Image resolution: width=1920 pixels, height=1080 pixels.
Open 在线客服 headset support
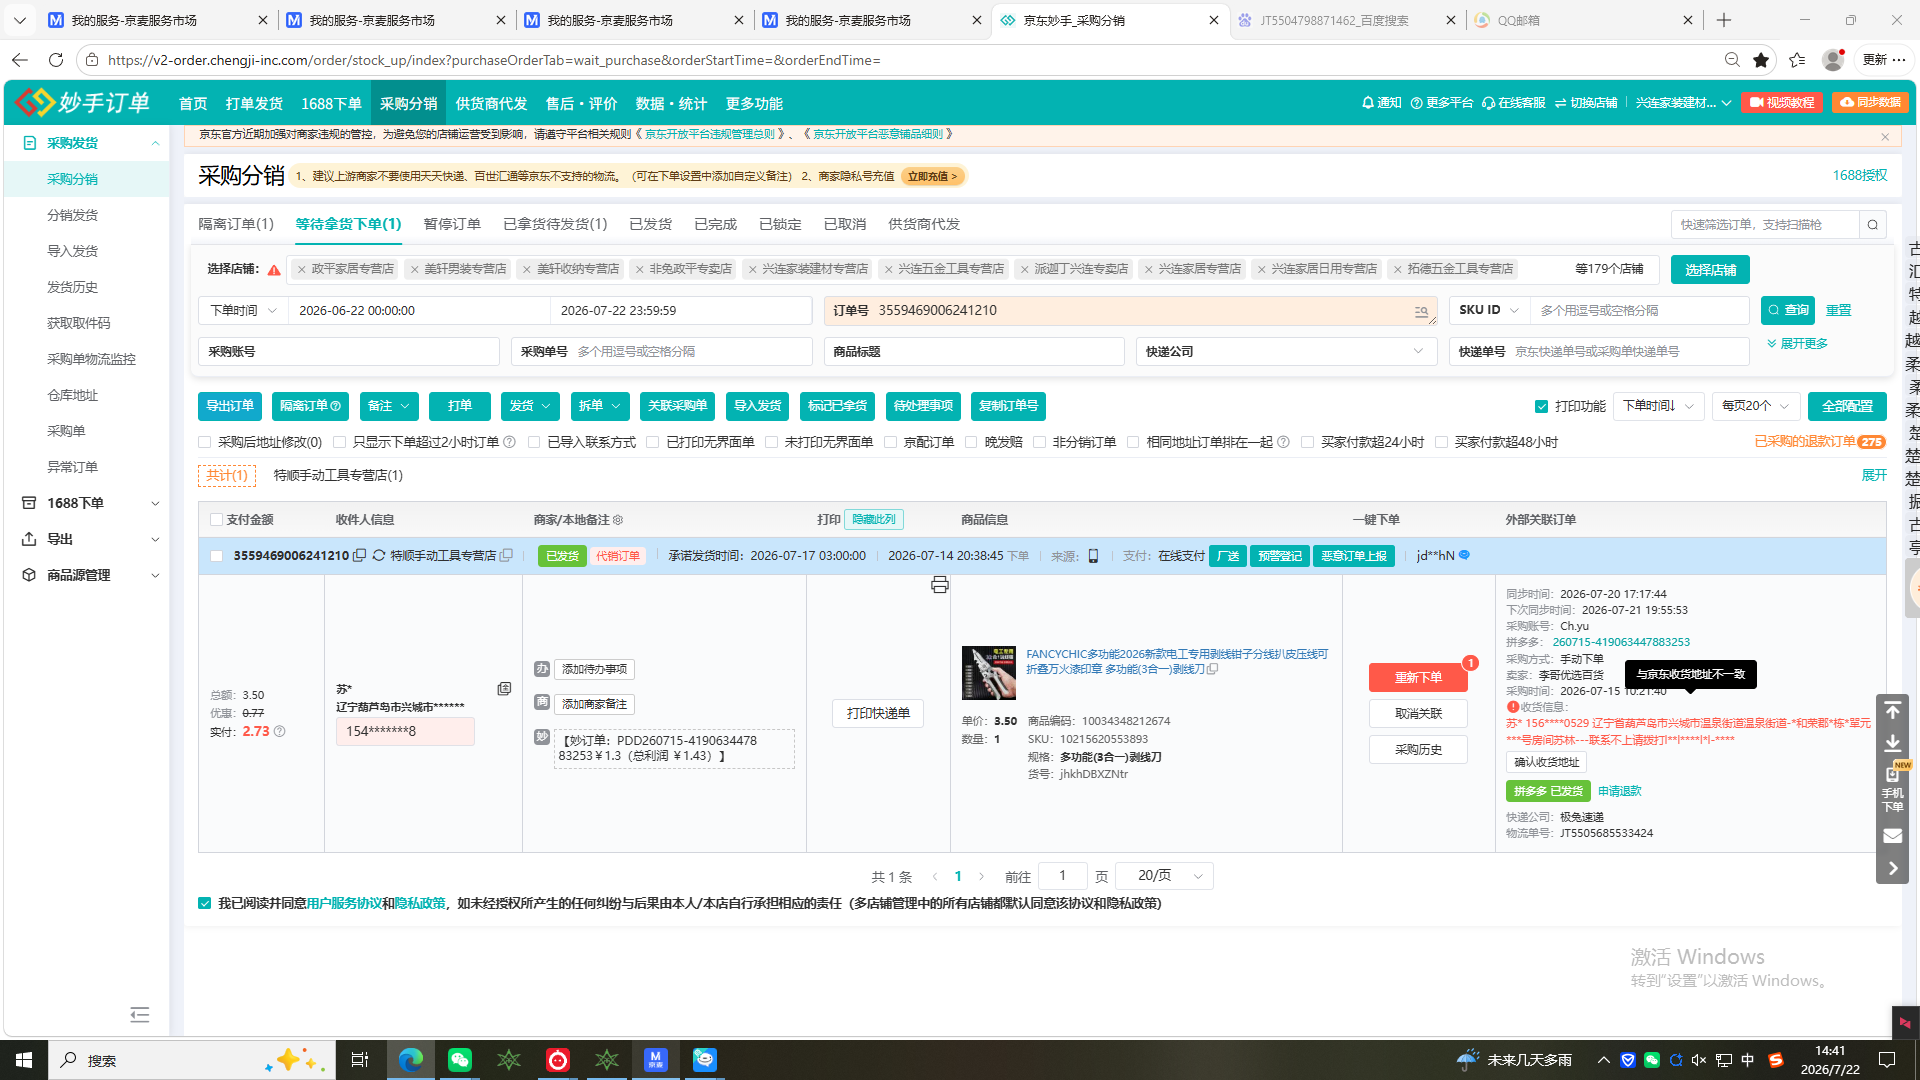click(x=1514, y=103)
